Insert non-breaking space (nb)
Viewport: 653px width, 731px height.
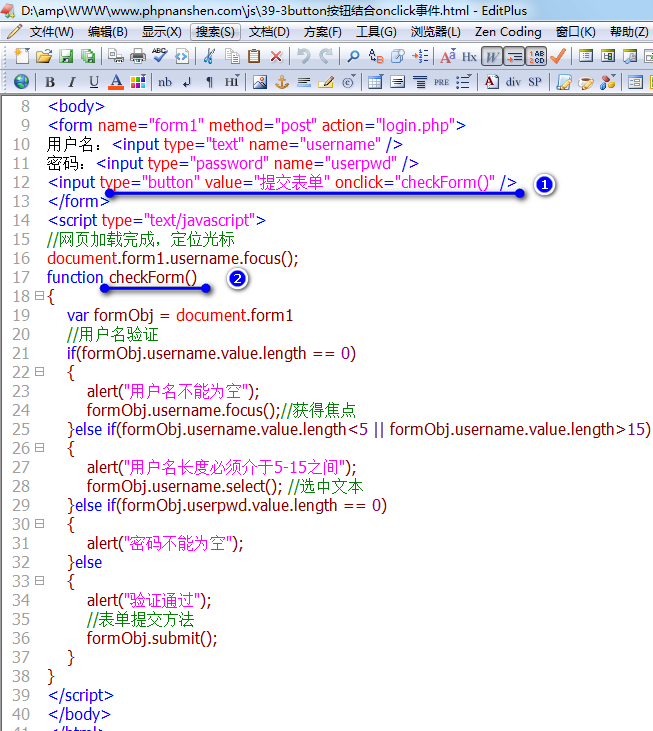[165, 82]
